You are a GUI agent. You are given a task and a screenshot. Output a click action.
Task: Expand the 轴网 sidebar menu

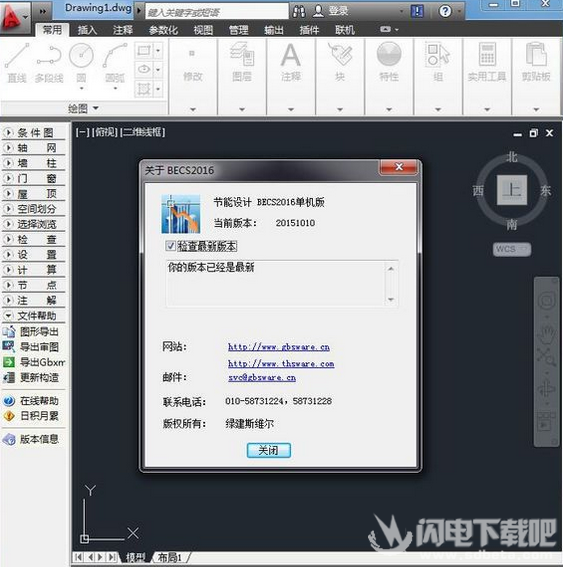coord(34,148)
